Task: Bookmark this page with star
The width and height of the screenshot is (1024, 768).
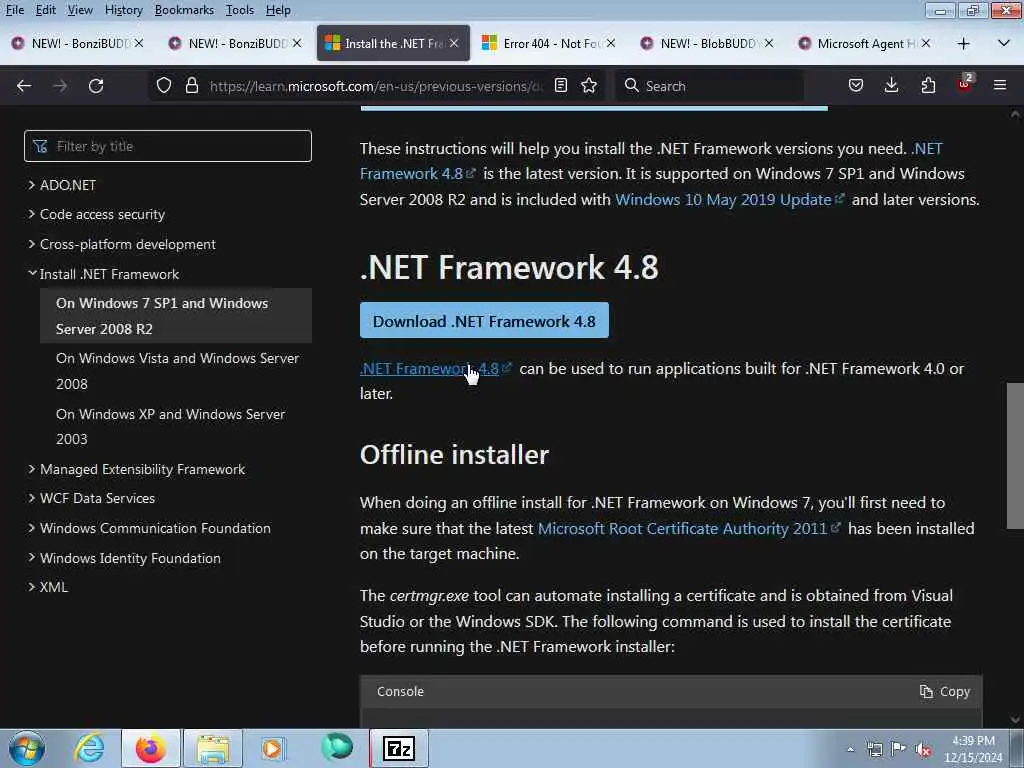Action: pyautogui.click(x=589, y=86)
